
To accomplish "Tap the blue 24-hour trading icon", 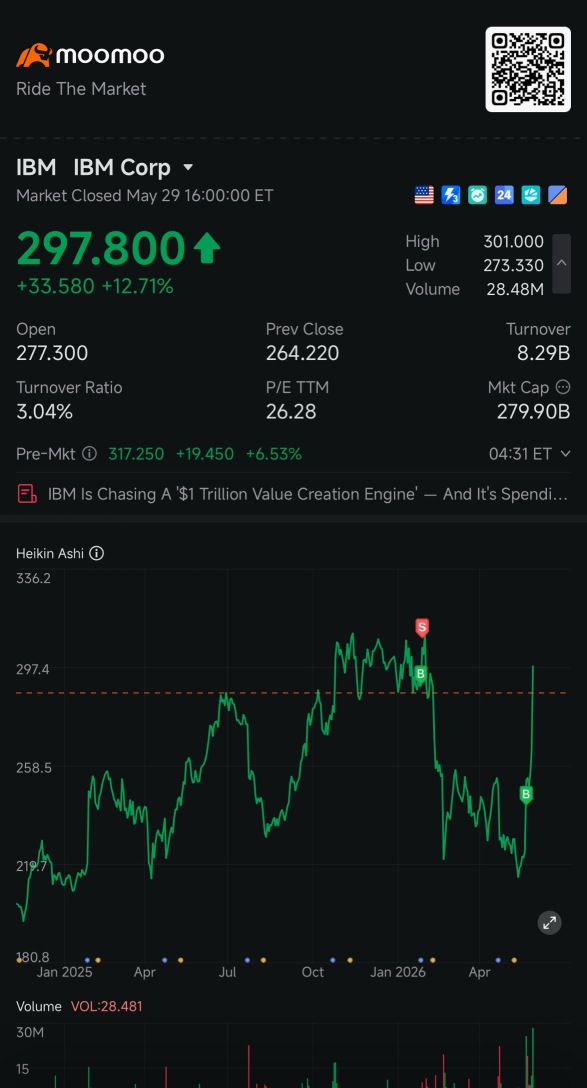I will pyautogui.click(x=504, y=196).
